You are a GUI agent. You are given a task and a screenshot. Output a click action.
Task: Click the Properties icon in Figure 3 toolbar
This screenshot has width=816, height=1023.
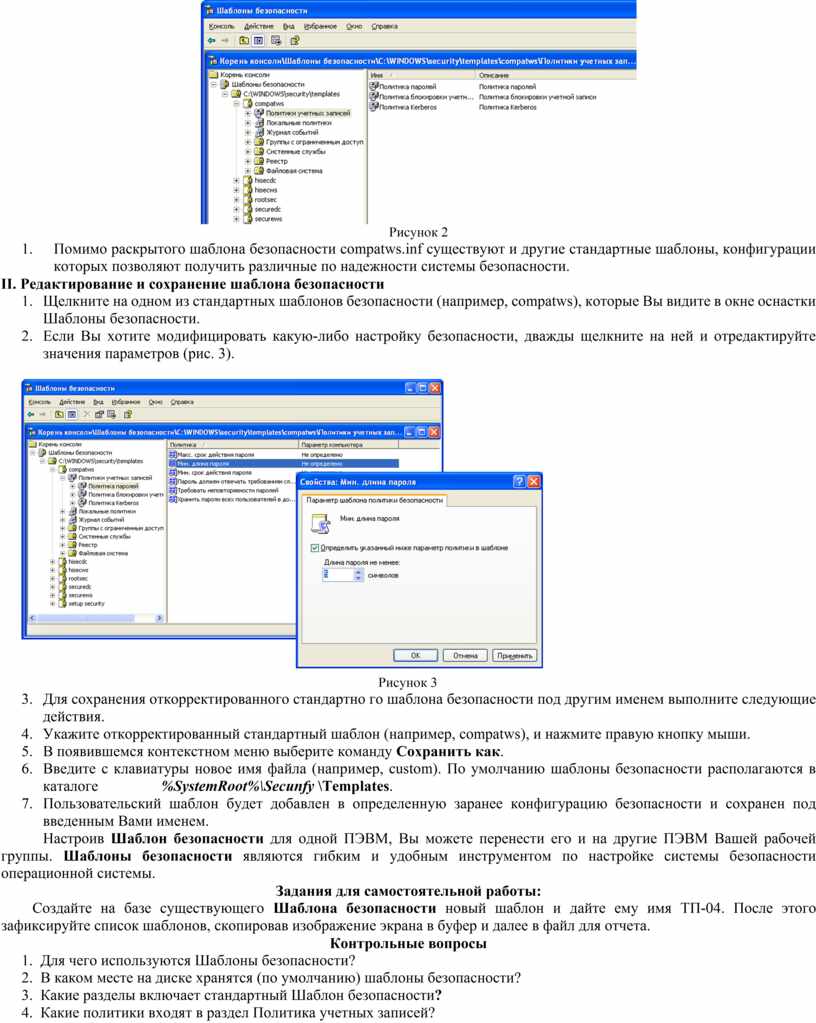click(x=99, y=414)
